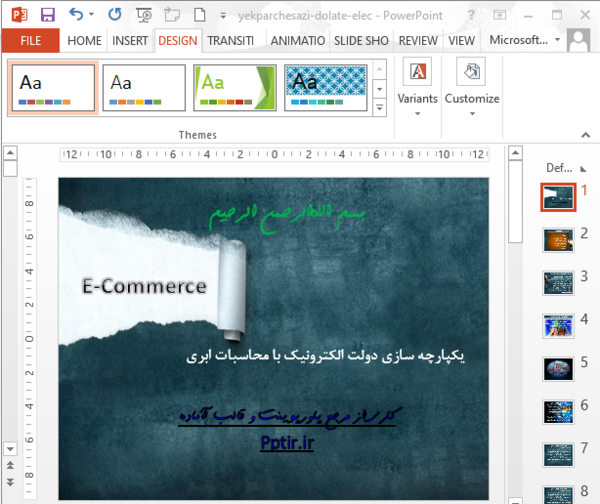This screenshot has width=600, height=504.
Task: Click the horizontal ruler
Action: click(x=274, y=155)
